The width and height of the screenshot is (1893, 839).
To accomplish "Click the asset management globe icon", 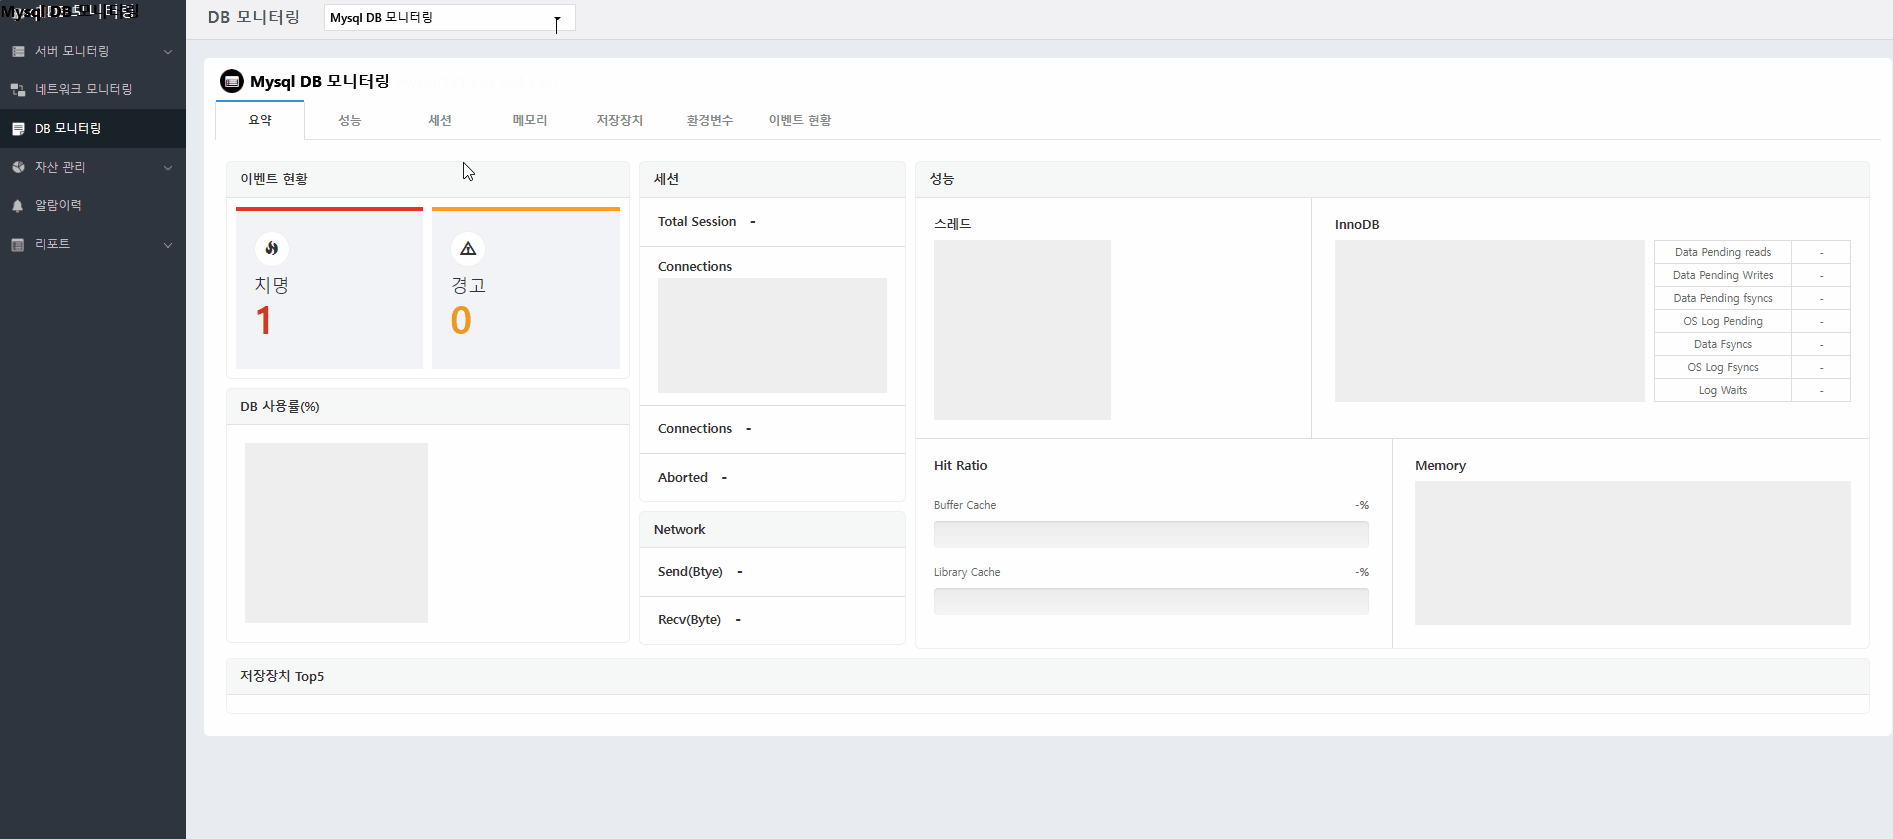I will coord(18,167).
